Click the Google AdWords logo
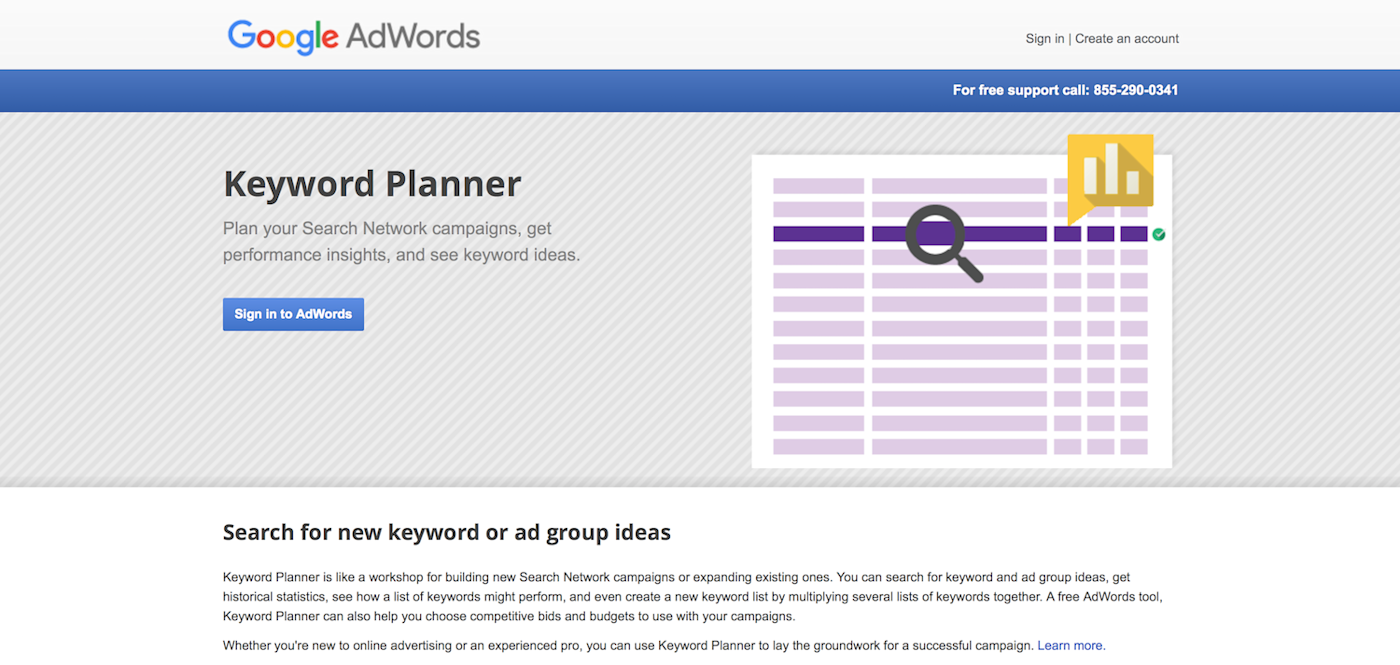 (354, 36)
